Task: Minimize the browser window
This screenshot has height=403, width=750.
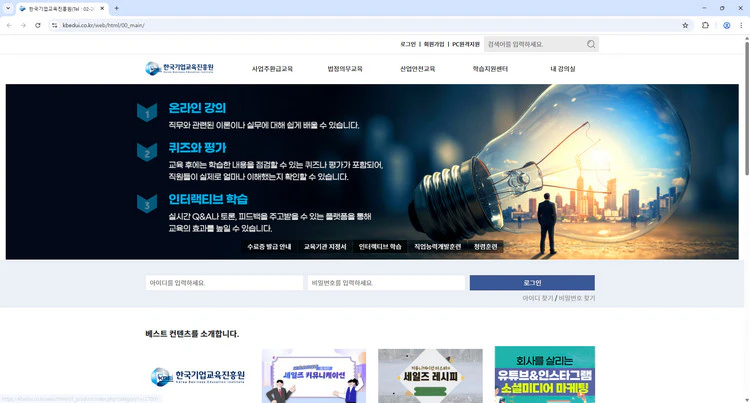Action: [704, 8]
